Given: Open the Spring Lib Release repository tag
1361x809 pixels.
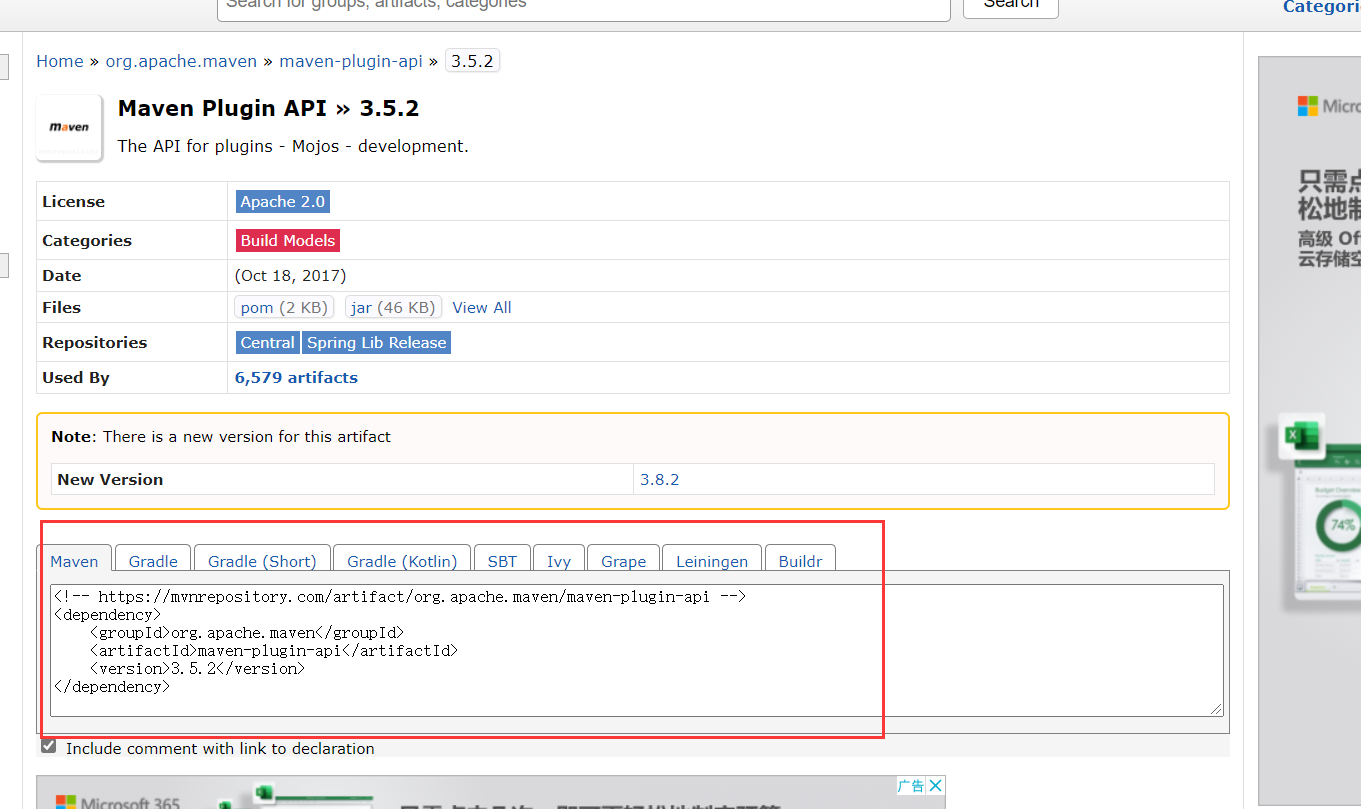Looking at the screenshot, I should pyautogui.click(x=377, y=342).
